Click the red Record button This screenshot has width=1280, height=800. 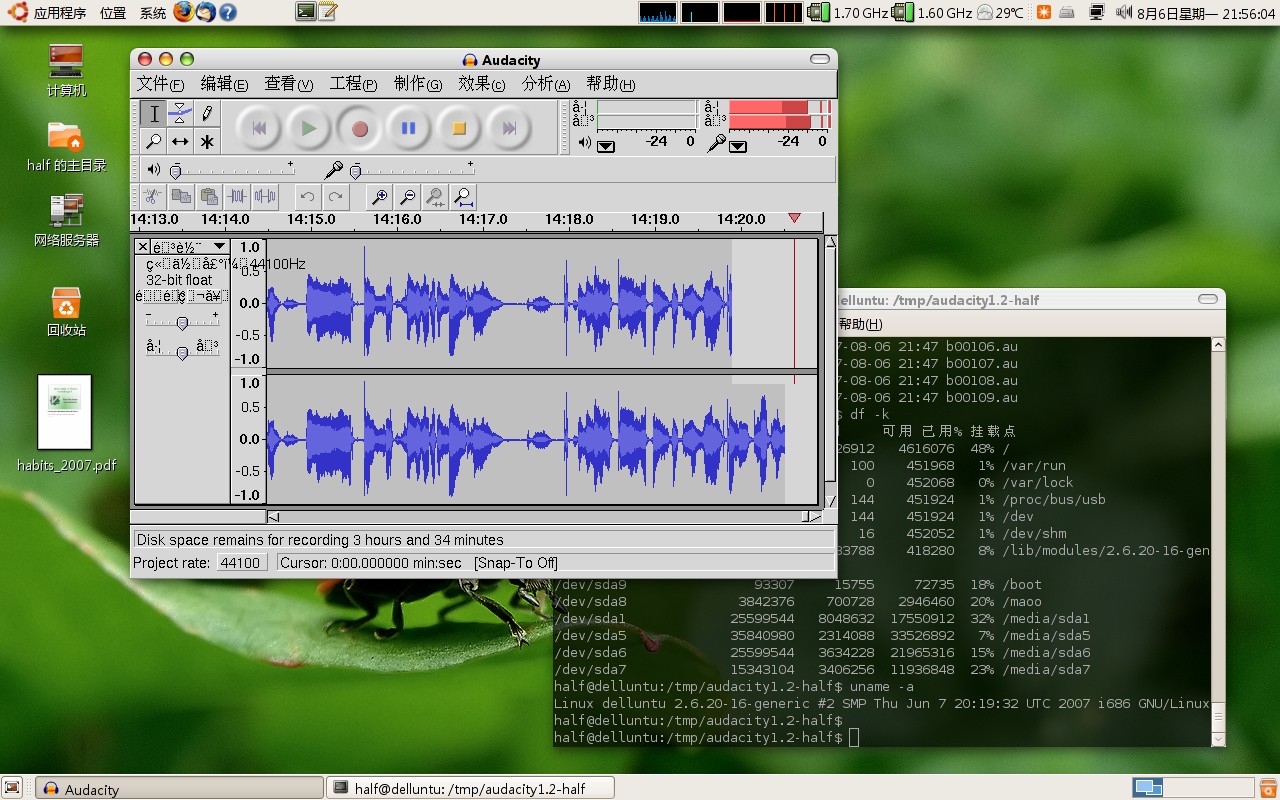click(359, 128)
